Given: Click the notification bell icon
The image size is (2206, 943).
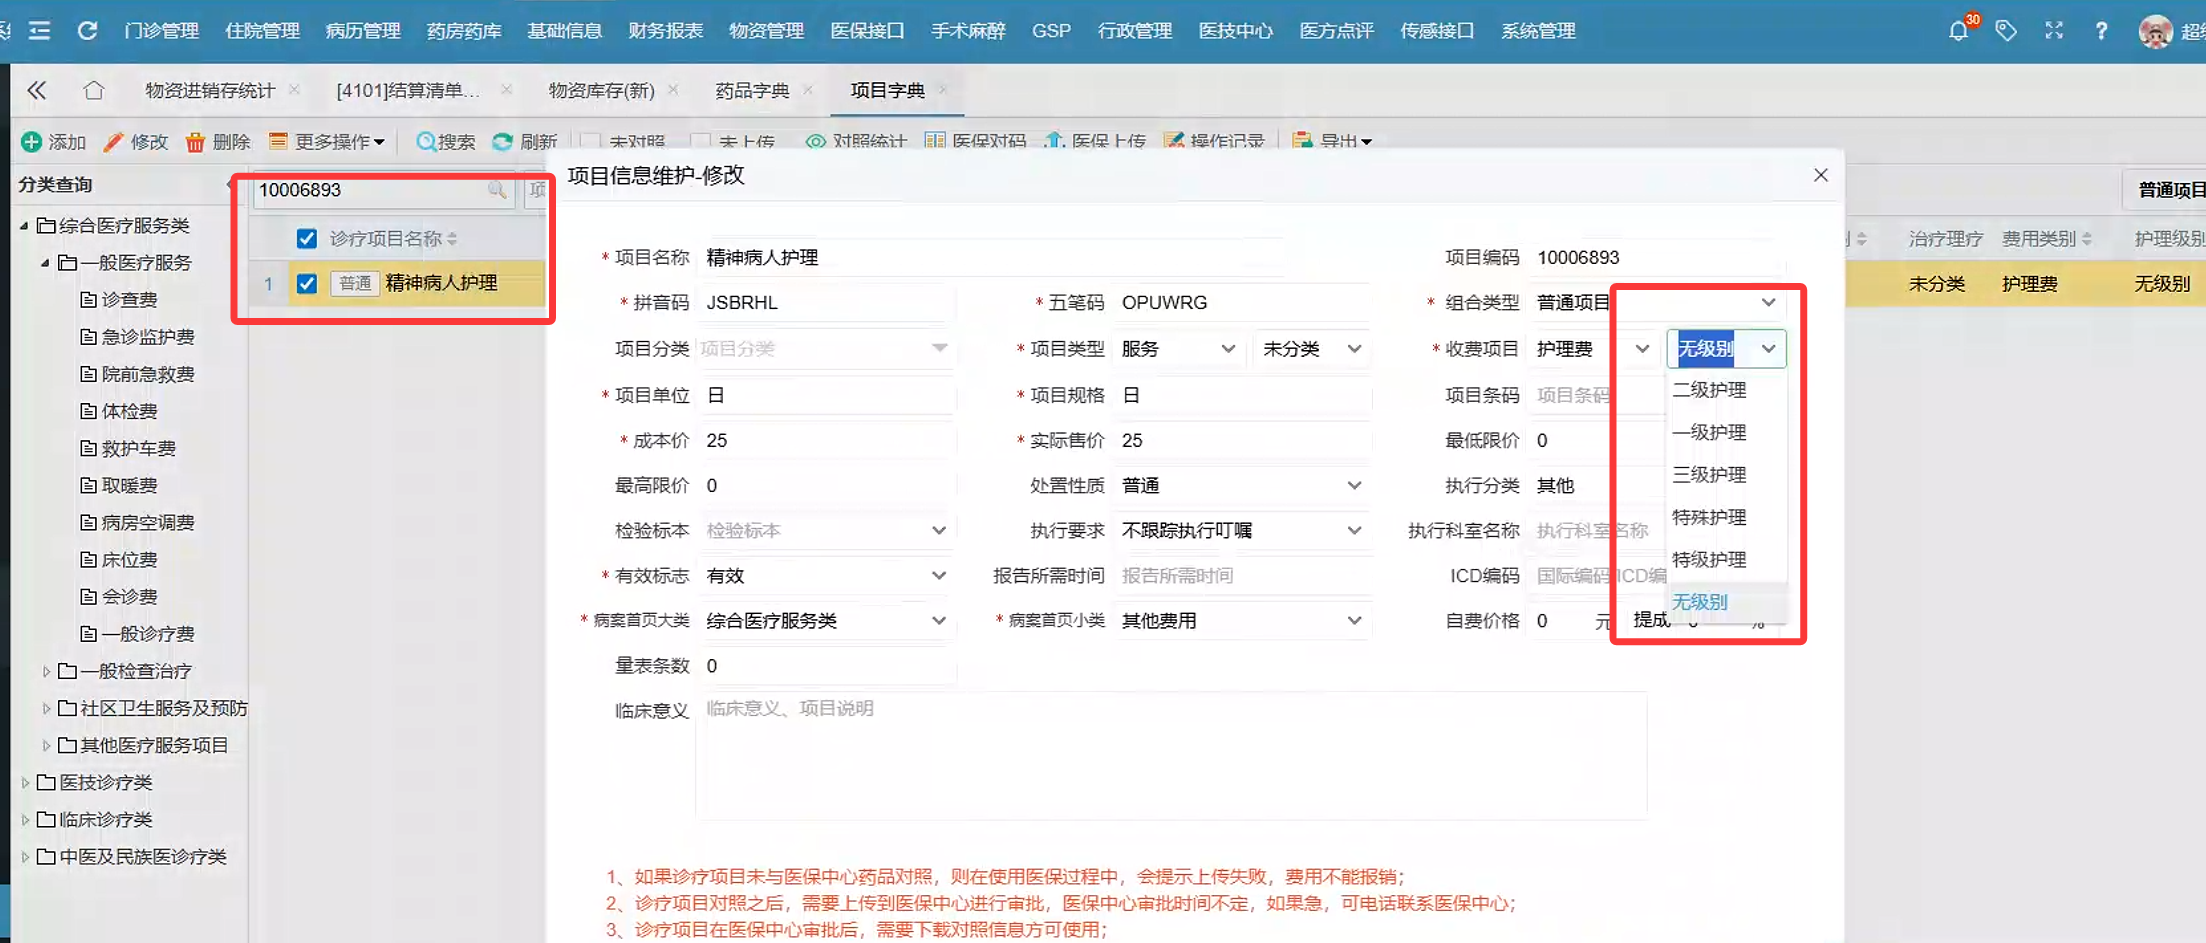Looking at the screenshot, I should coord(1958,31).
